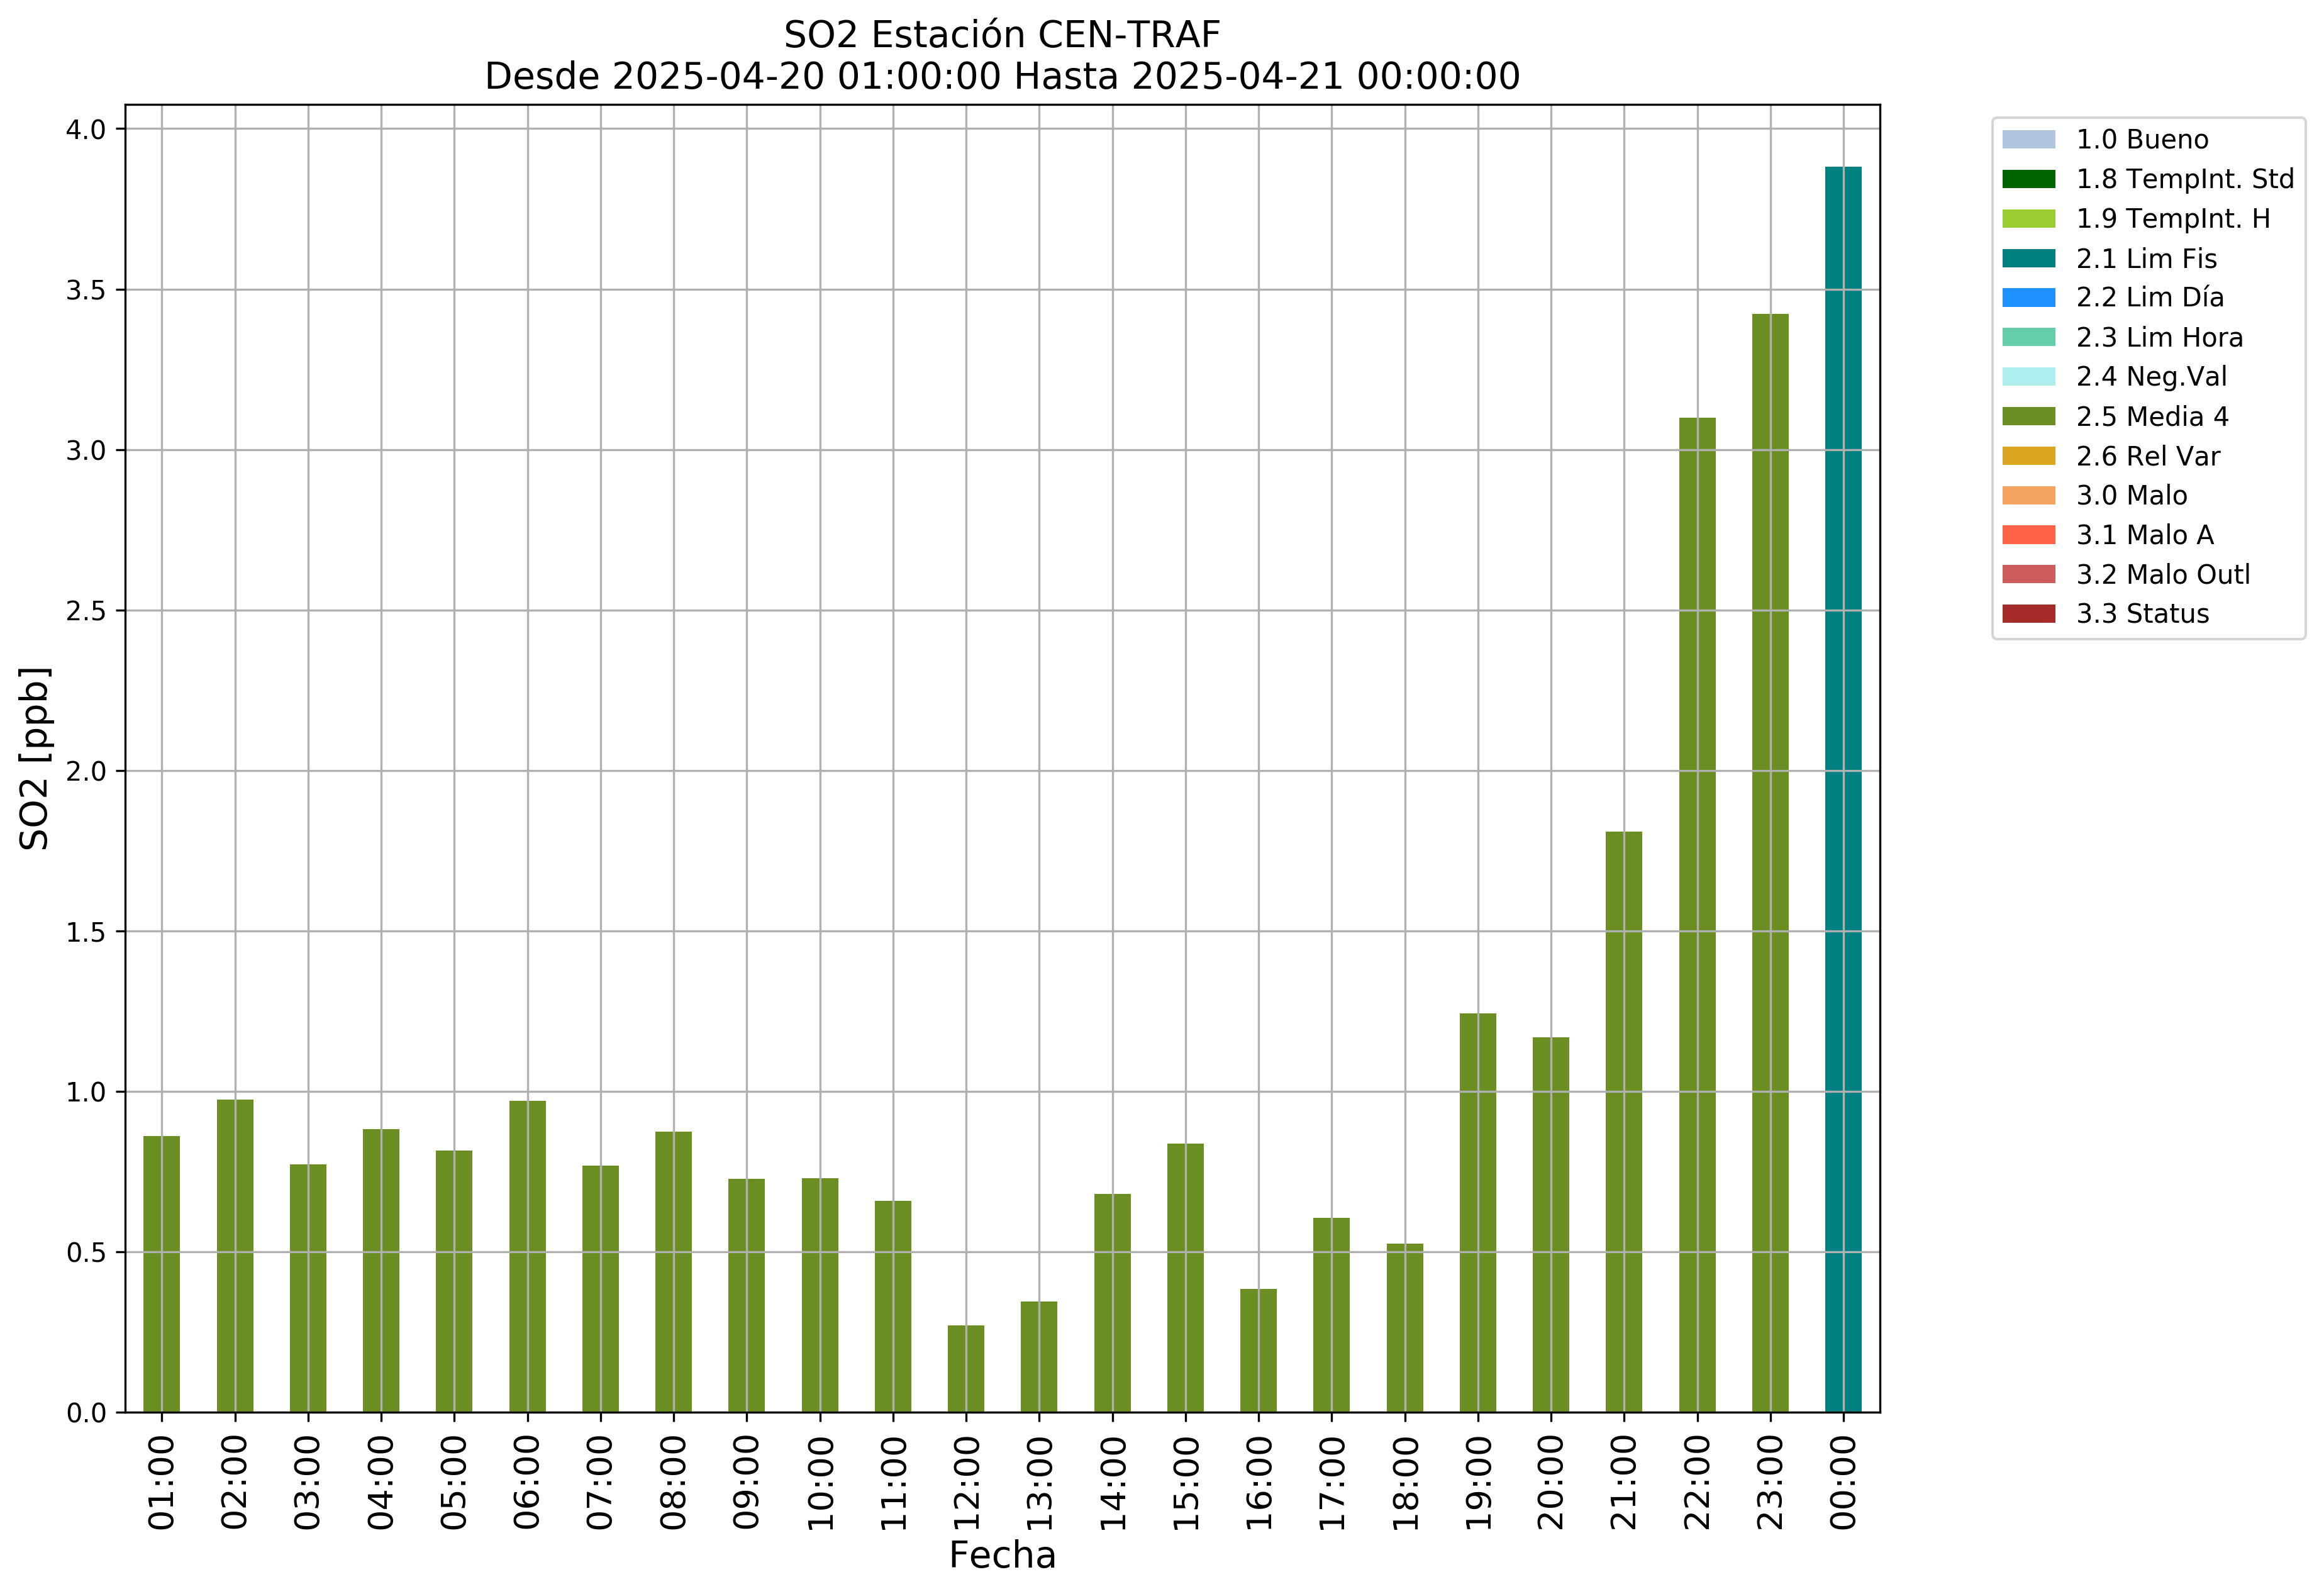Click the 1.8 TempInt. Std dark green swatch
Image resolution: width=2324 pixels, height=1594 pixels.
(2028, 180)
